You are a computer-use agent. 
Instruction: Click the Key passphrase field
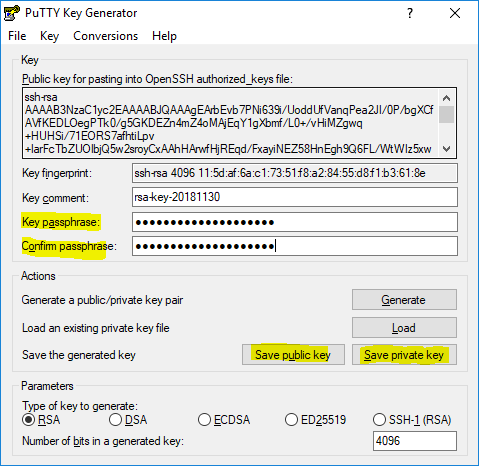295,222
